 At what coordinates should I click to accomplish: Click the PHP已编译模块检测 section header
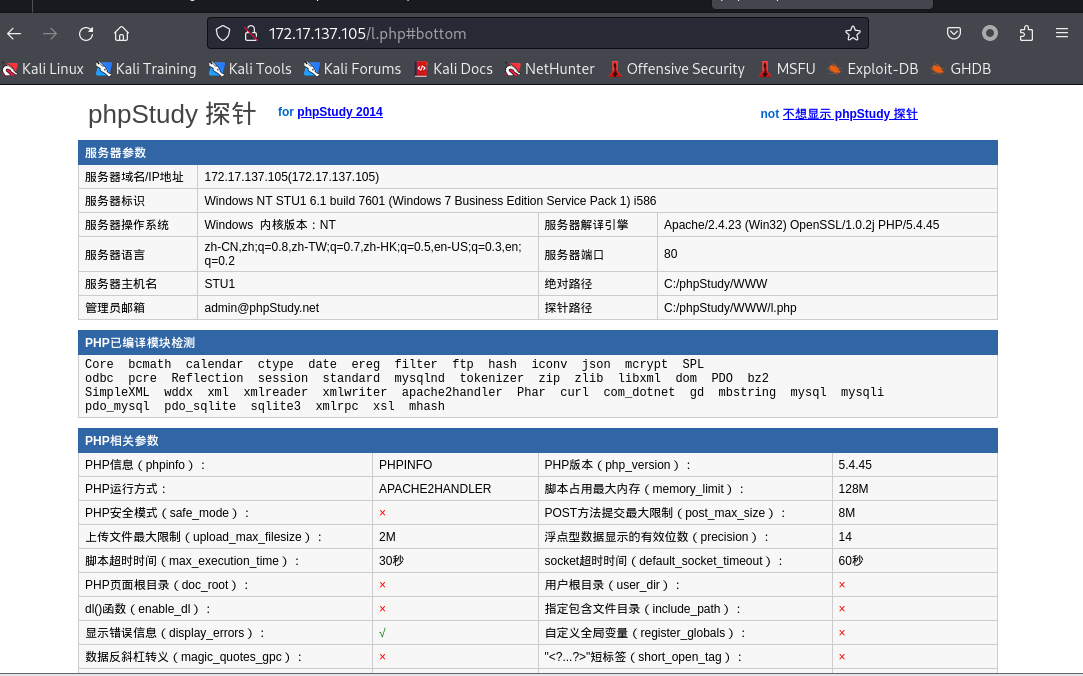pyautogui.click(x=537, y=342)
